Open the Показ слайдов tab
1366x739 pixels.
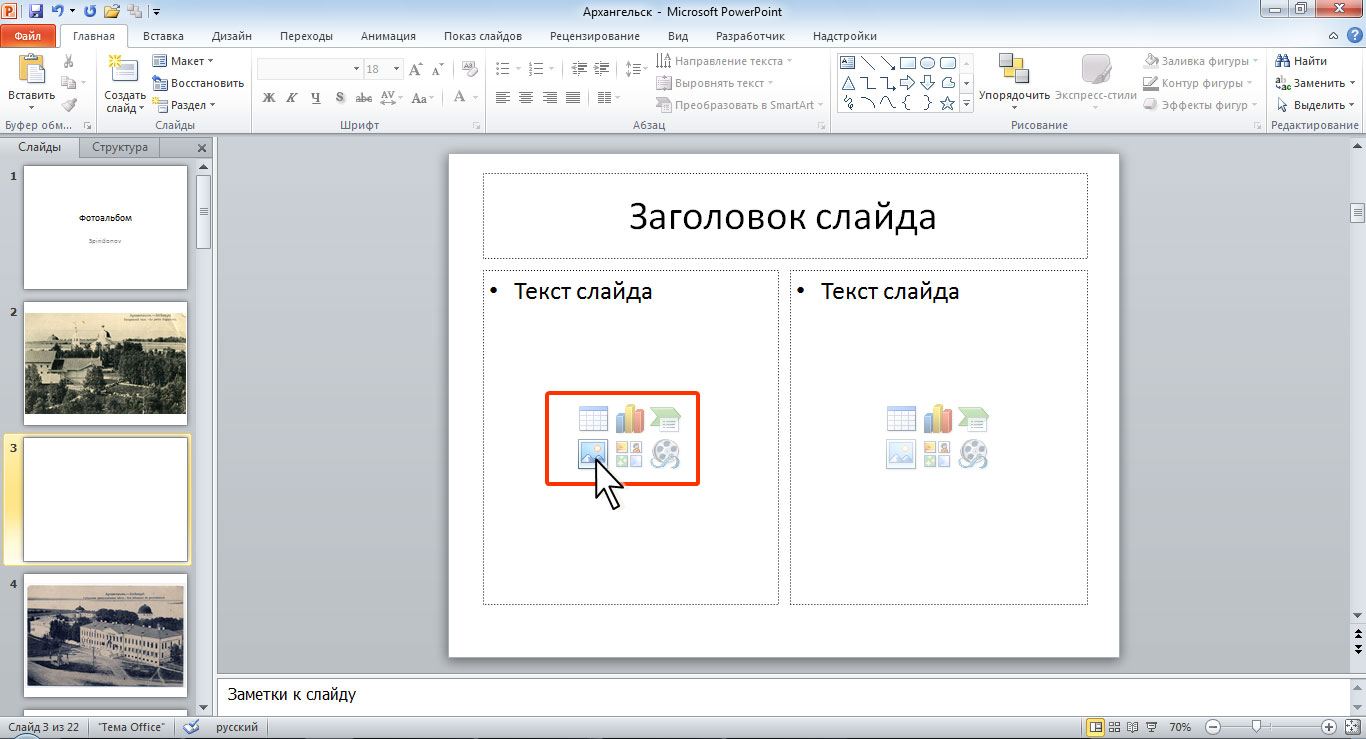click(483, 36)
